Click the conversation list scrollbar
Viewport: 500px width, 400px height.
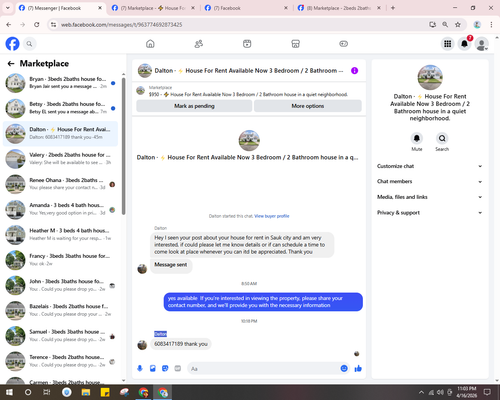(124, 146)
